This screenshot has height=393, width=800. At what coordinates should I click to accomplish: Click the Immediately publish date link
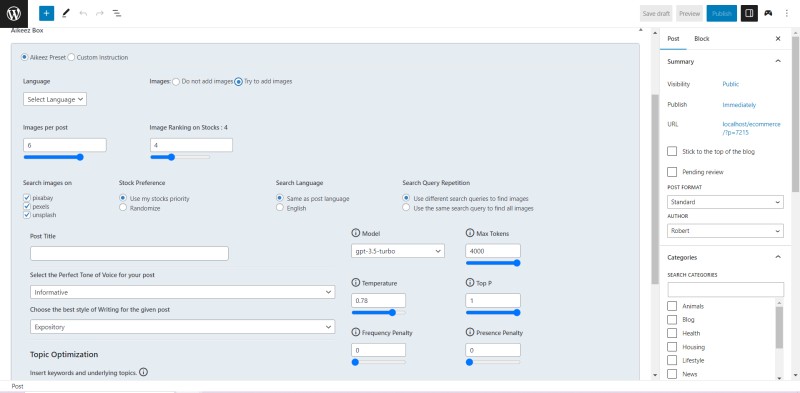click(x=739, y=105)
